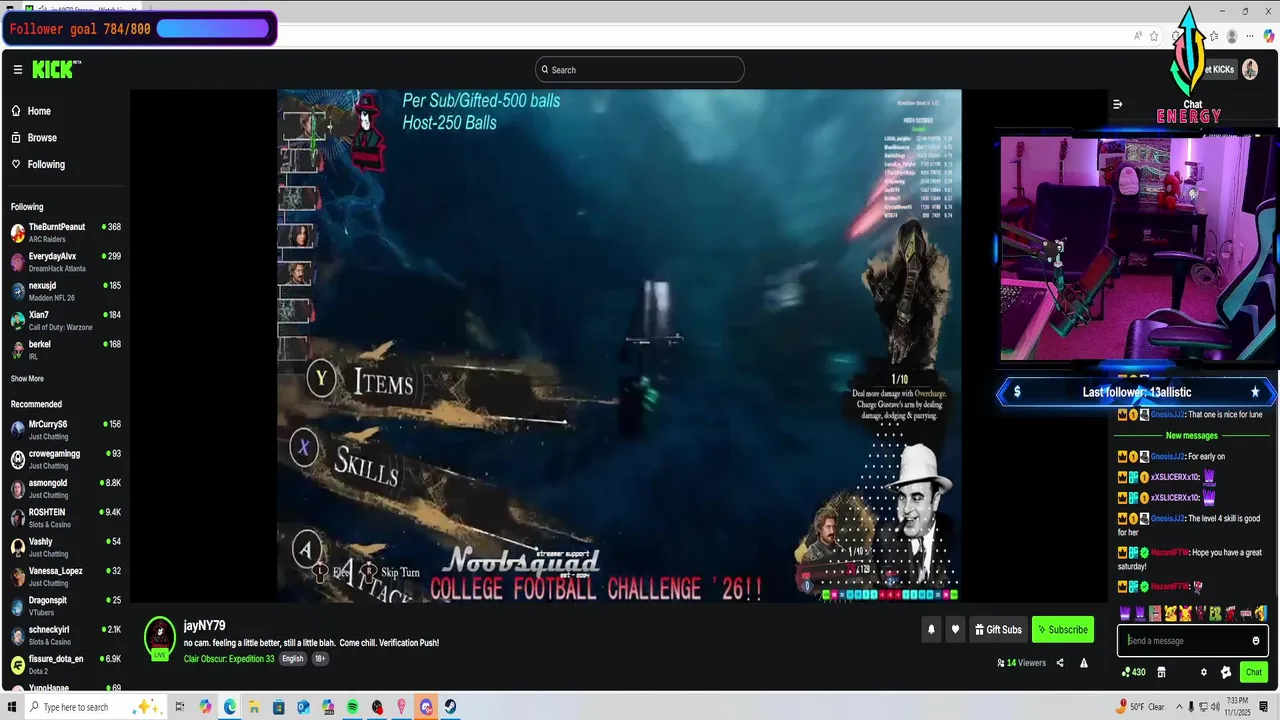Click the English language tag
The width and height of the screenshot is (1280, 720).
pos(293,659)
